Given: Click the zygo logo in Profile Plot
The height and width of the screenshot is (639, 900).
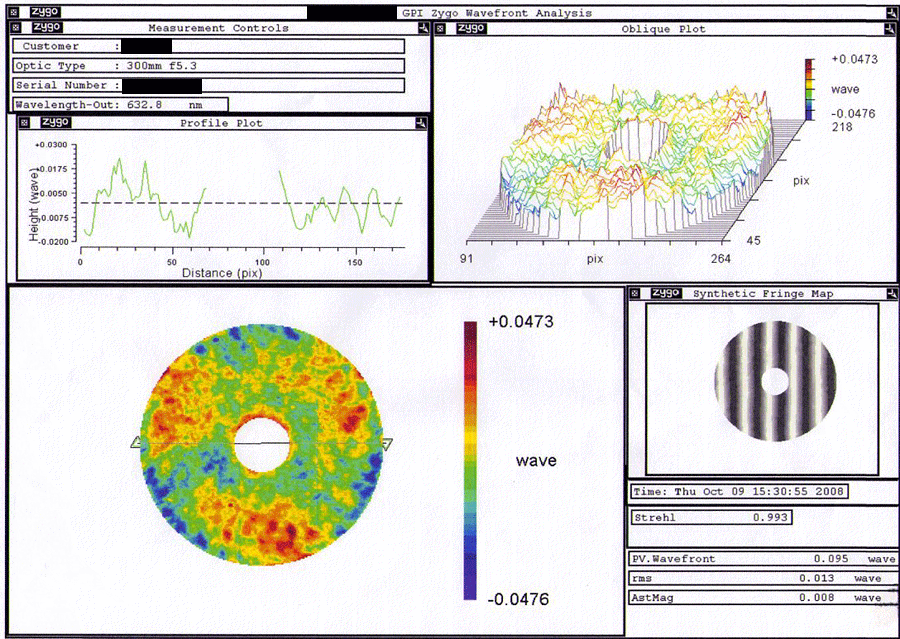Looking at the screenshot, I should [56, 122].
